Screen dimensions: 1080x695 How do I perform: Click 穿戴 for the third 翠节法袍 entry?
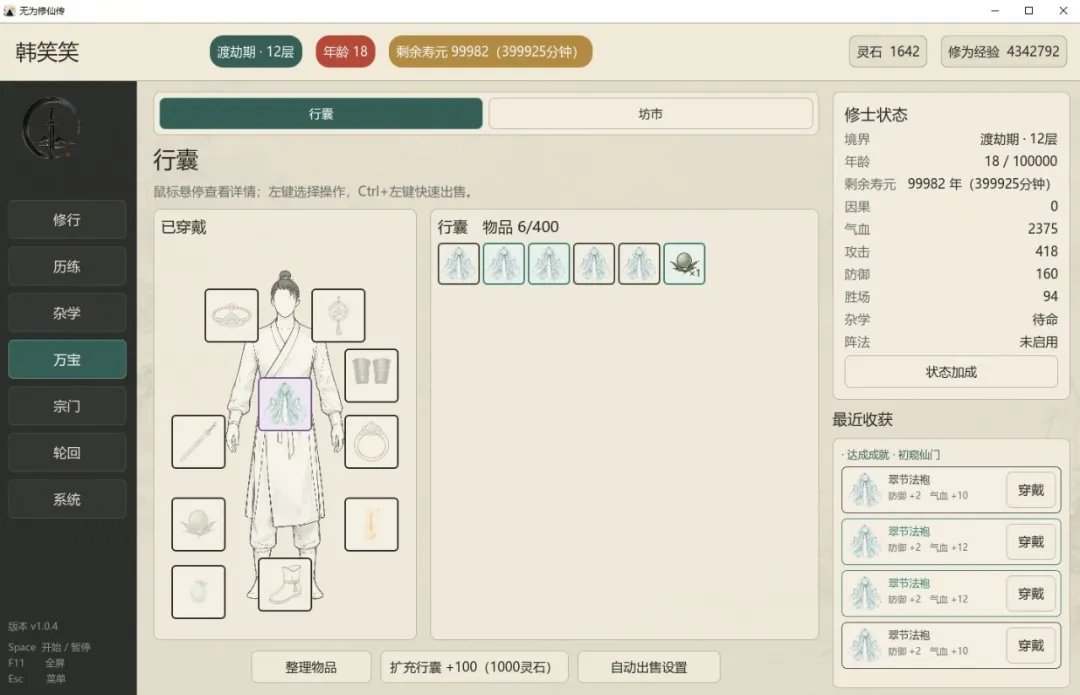(x=1031, y=594)
